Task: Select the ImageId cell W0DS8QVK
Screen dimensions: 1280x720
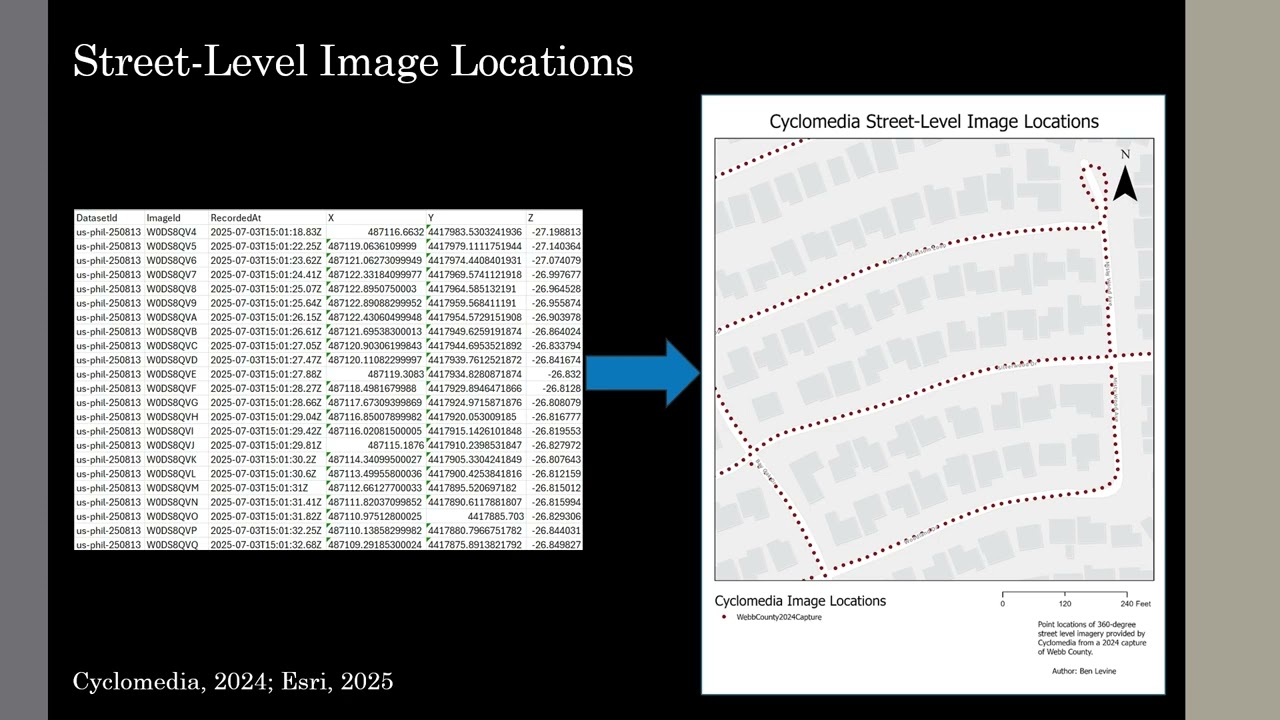Action: click(171, 459)
